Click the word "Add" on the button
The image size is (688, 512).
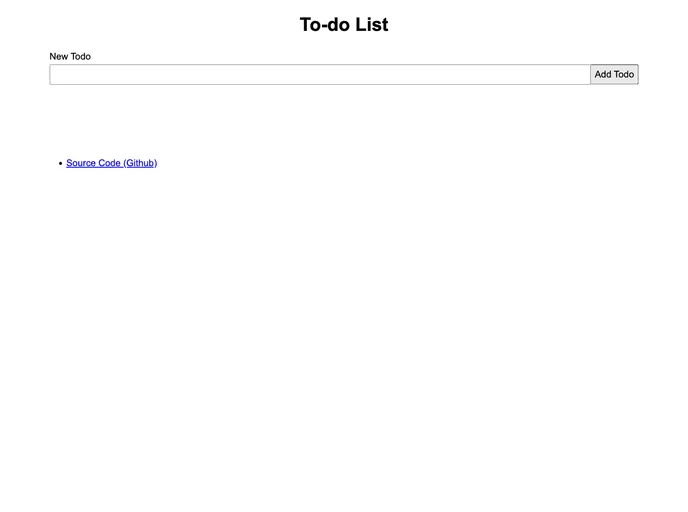tap(603, 75)
